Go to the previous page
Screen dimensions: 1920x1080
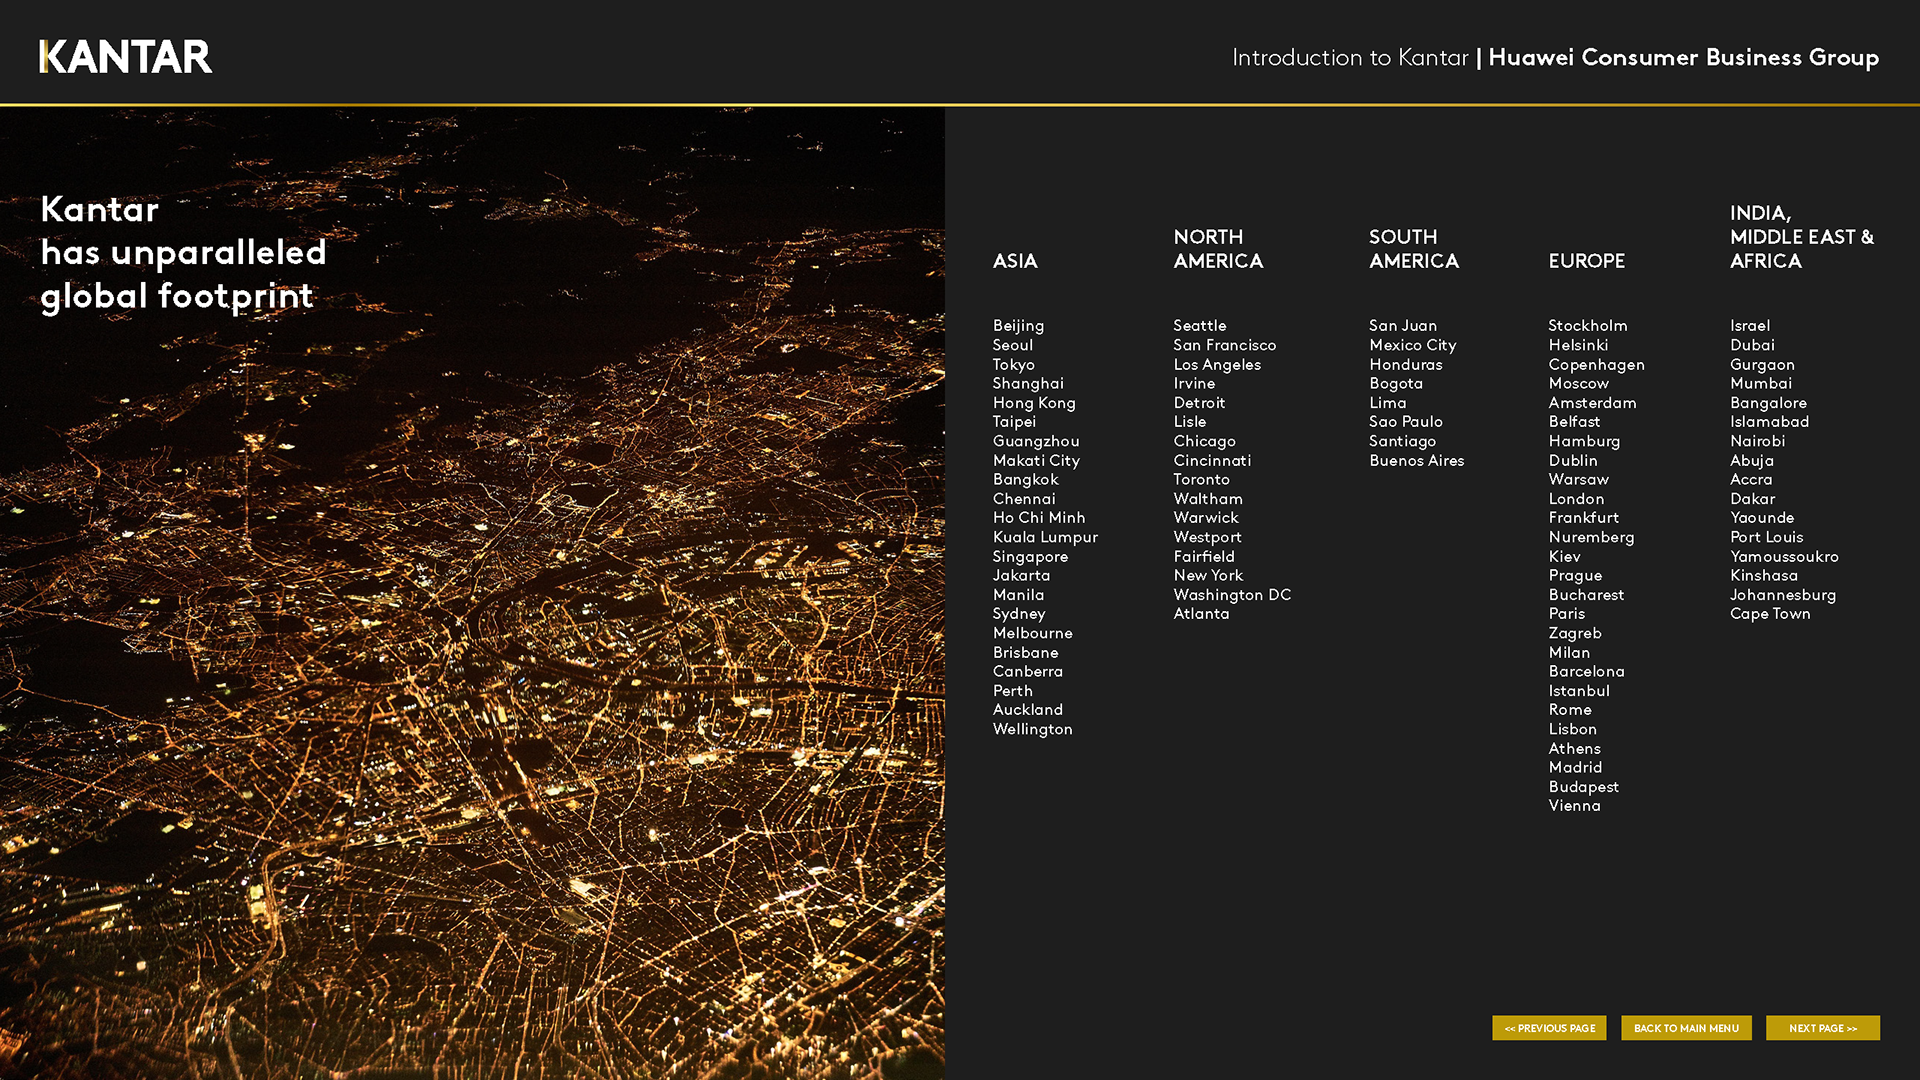(1549, 1028)
